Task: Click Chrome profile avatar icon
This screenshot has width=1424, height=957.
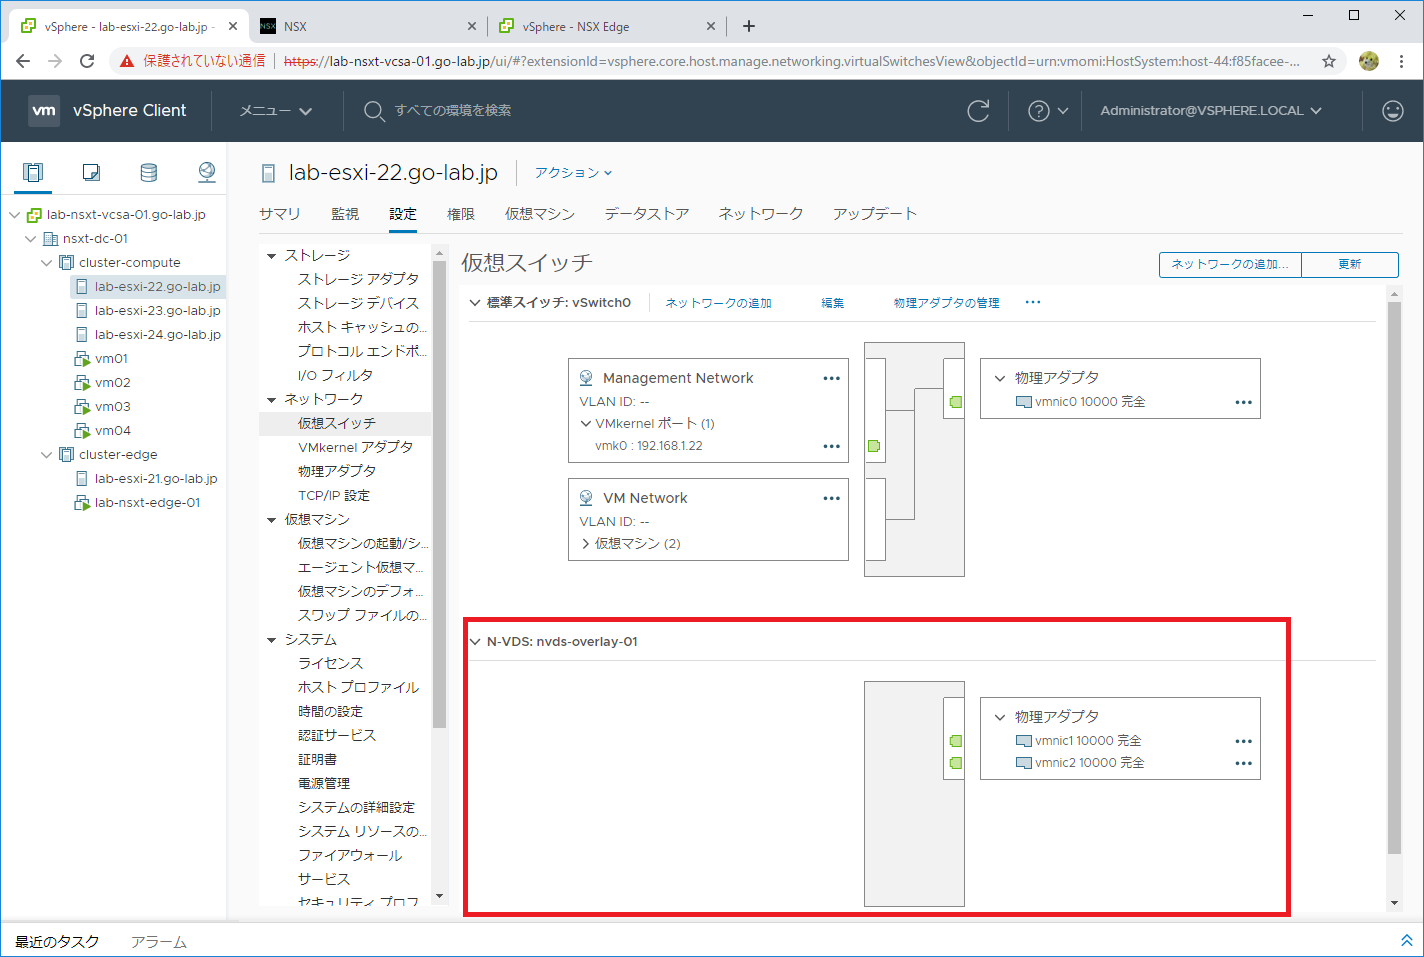Action: [1369, 61]
